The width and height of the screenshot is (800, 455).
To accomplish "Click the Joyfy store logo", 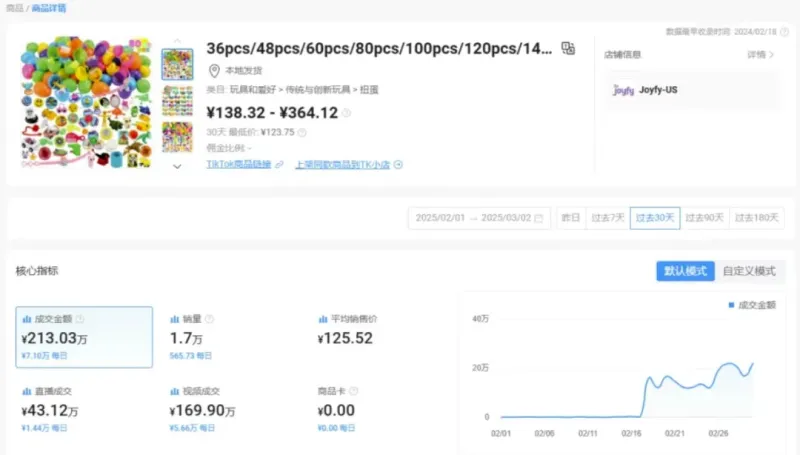I will pyautogui.click(x=622, y=90).
